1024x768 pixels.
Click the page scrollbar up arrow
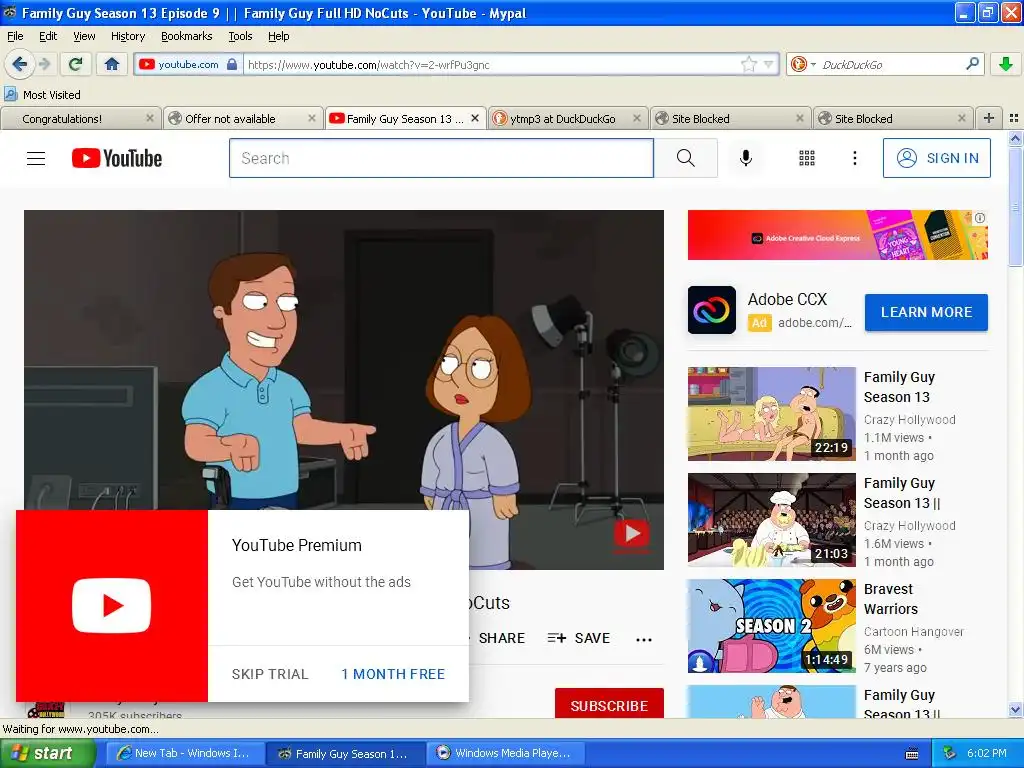click(1015, 138)
